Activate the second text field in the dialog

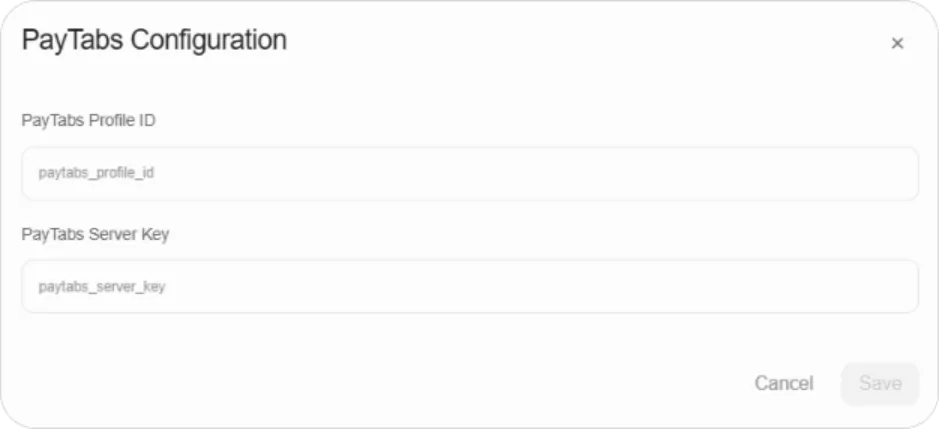[470, 286]
